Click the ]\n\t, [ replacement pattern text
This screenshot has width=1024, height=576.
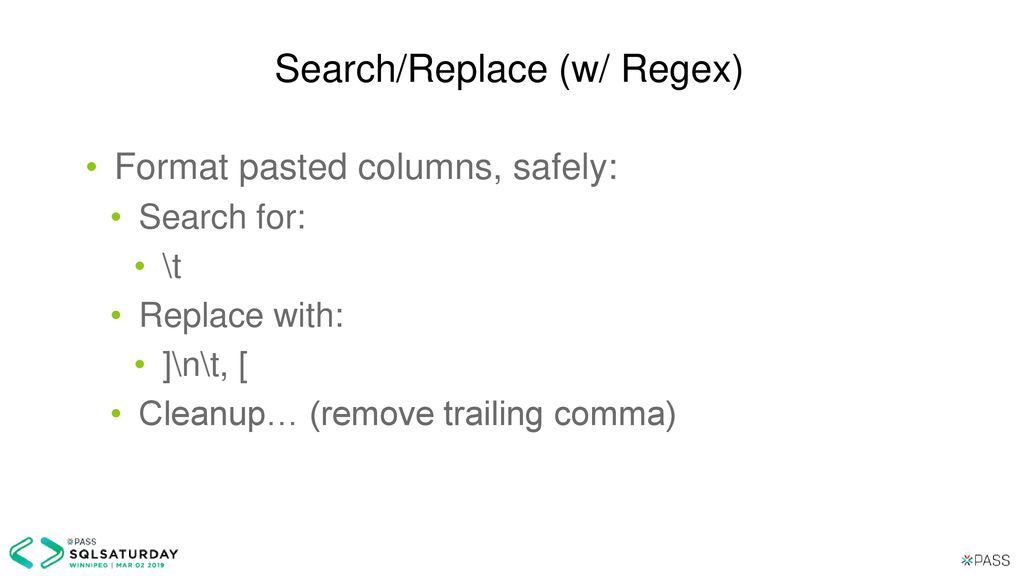tap(205, 365)
